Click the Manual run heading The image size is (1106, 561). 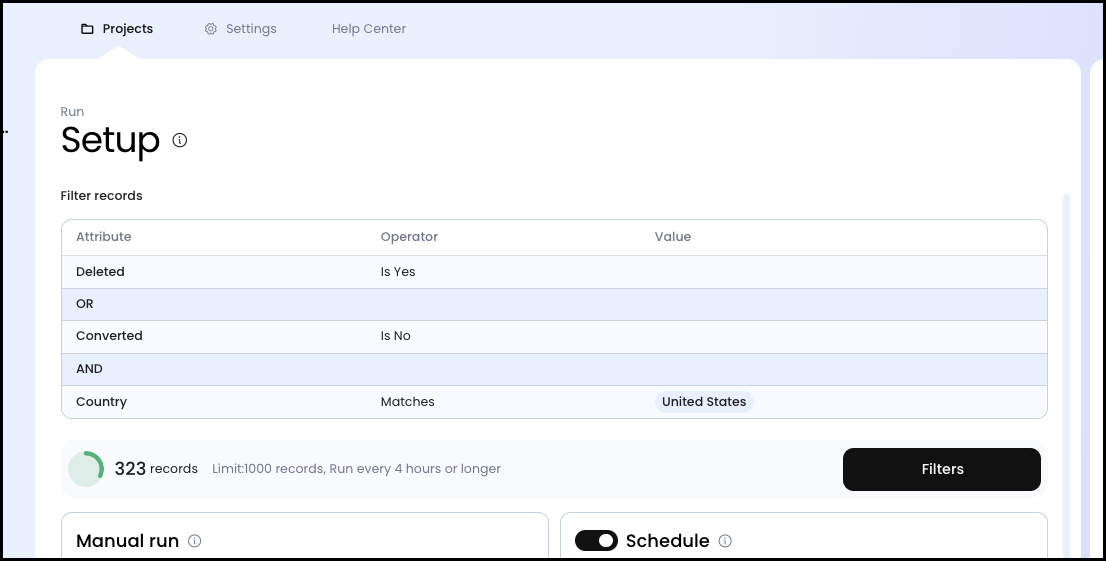[x=127, y=541]
